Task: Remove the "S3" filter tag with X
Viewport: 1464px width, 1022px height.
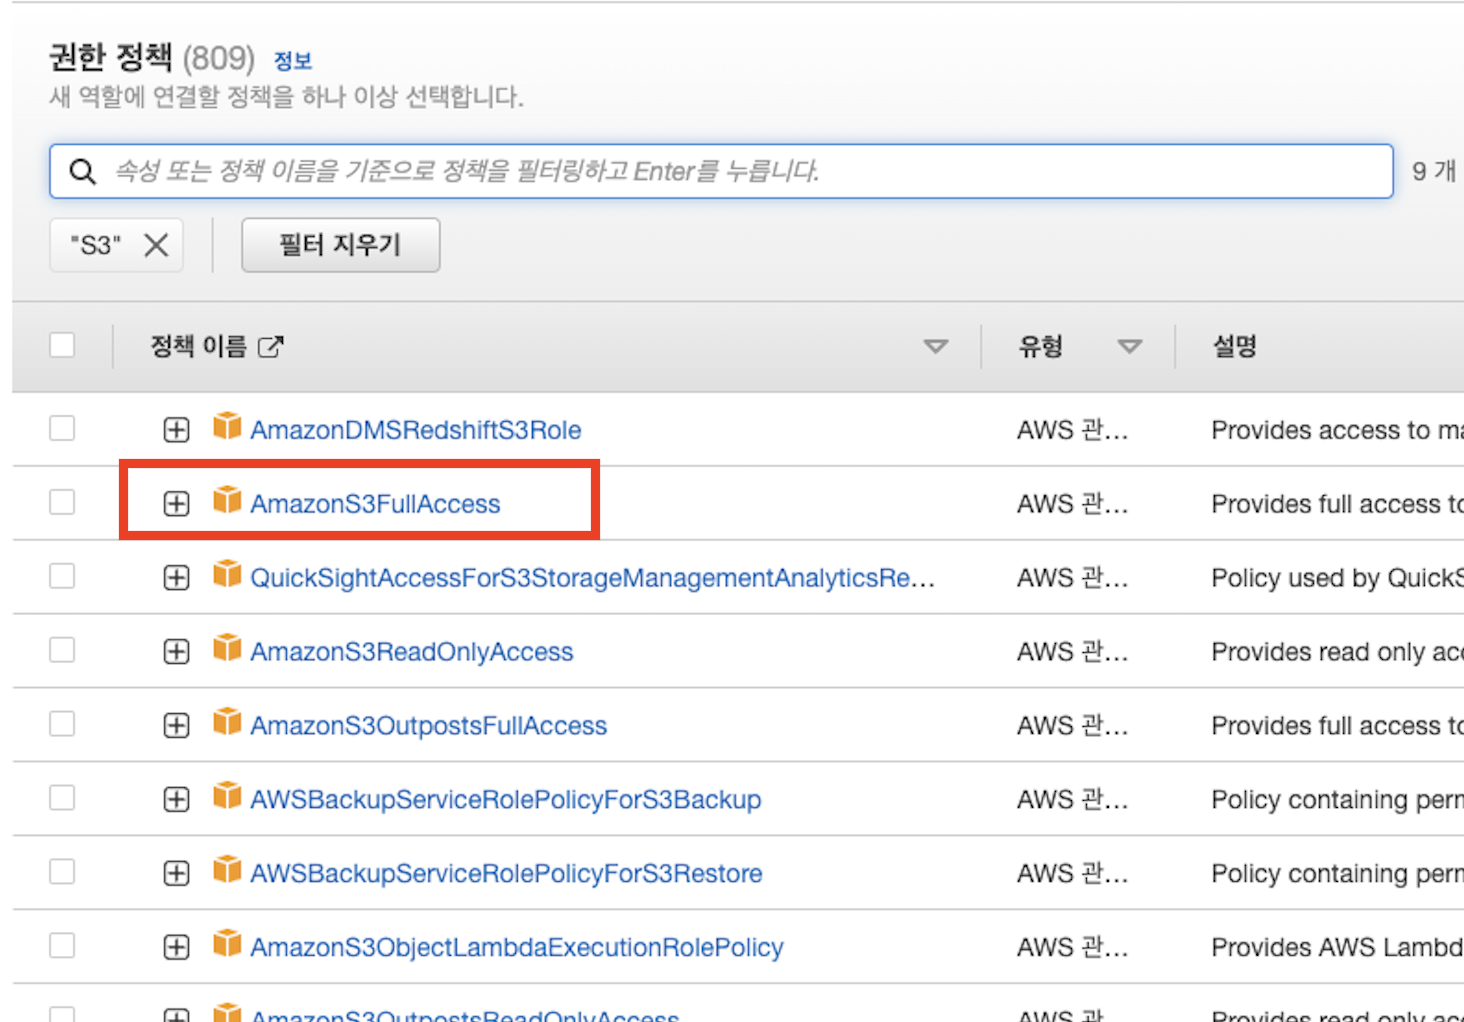Action: tap(156, 245)
